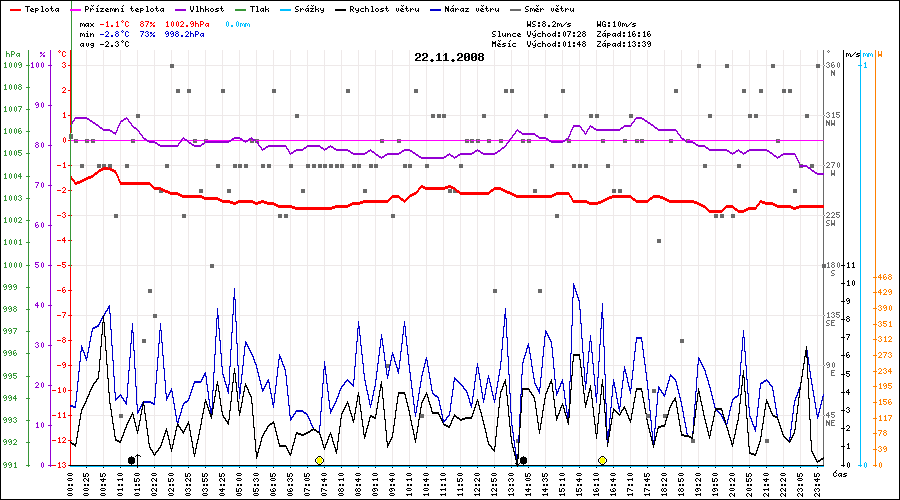Click the 180 S compass axis label
Image resolution: width=900 pixels, height=500 pixels.
point(831,269)
